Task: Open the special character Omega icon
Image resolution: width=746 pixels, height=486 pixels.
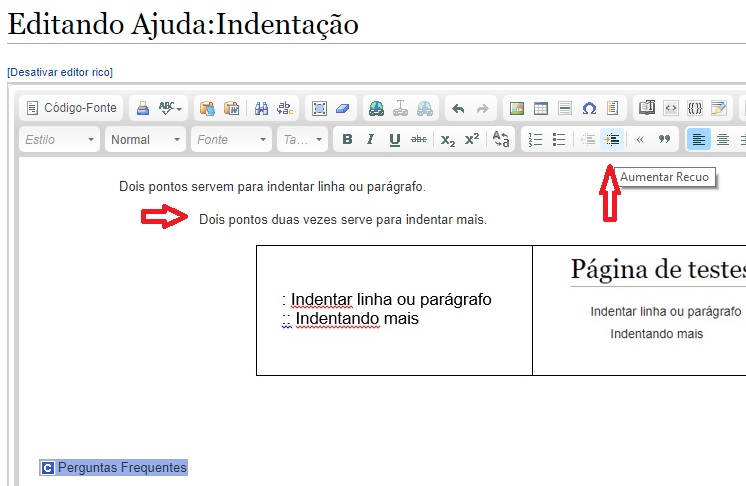Action: point(589,108)
